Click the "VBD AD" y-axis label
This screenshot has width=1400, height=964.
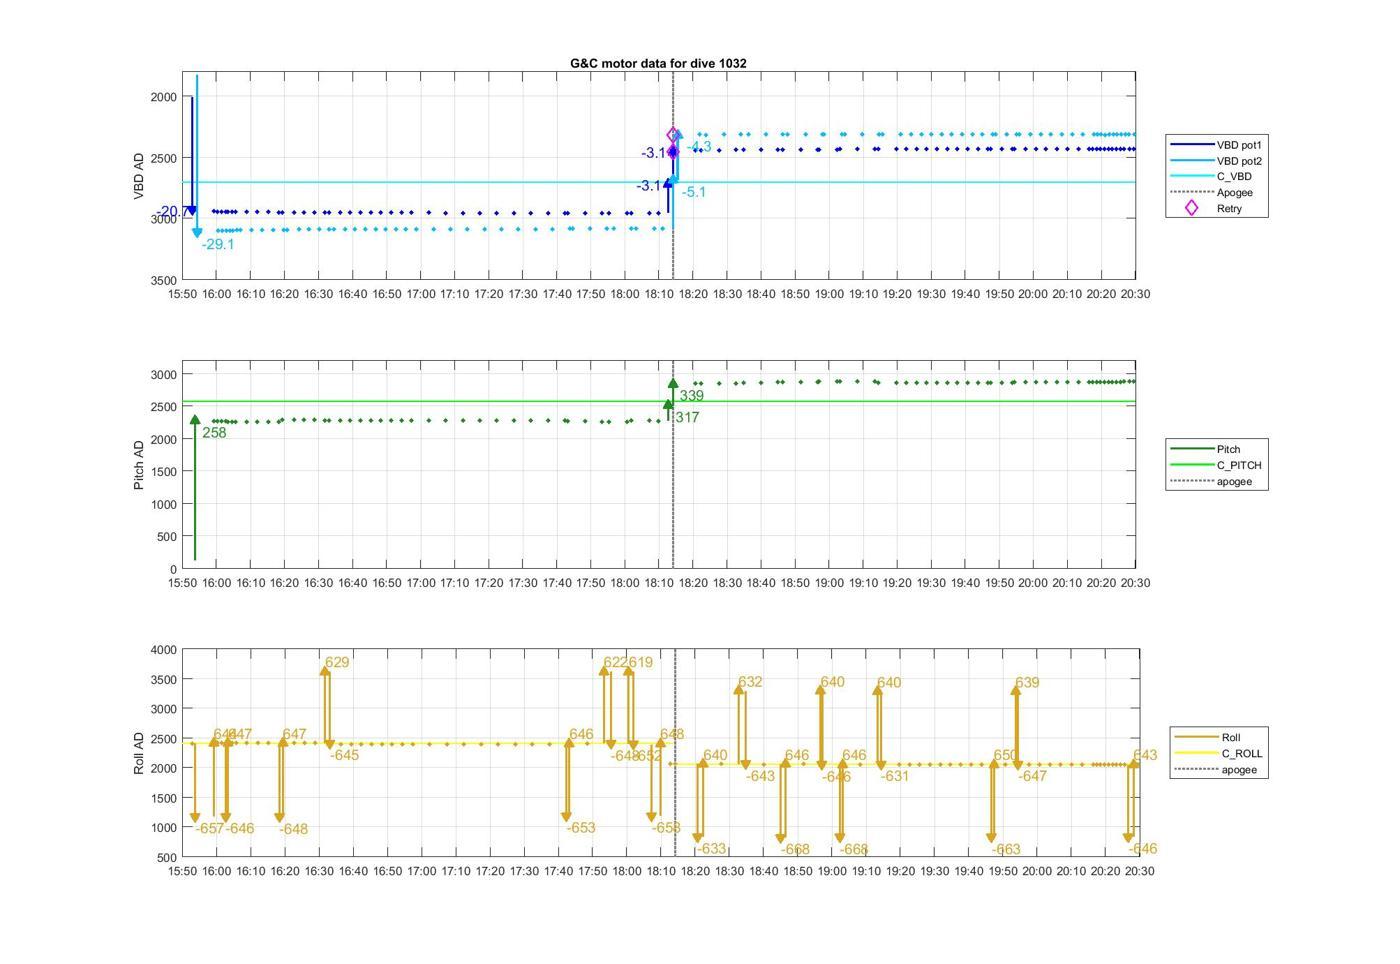tap(139, 176)
